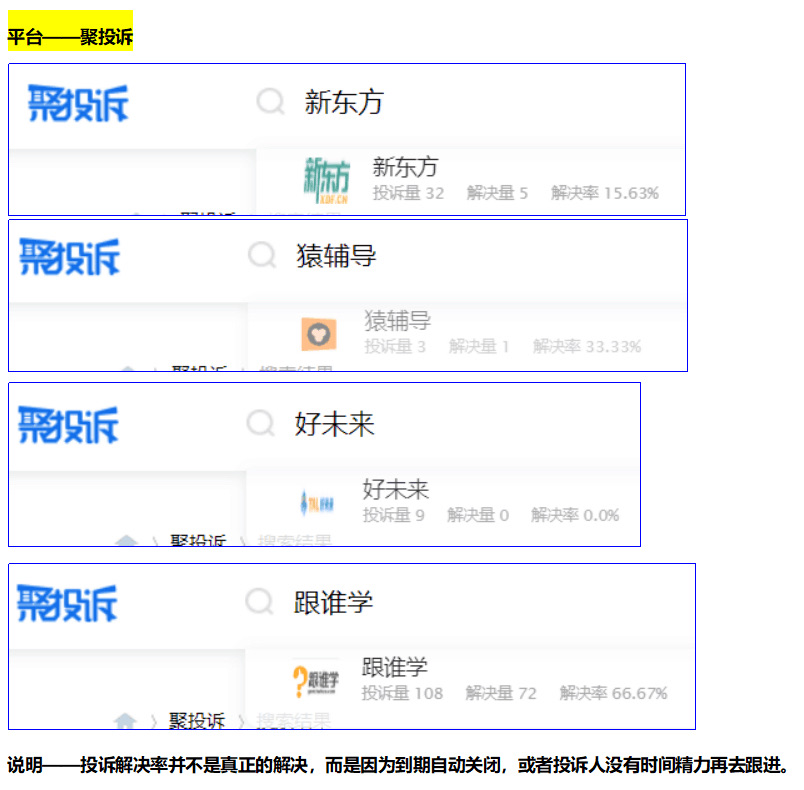Open the 猿辅导 orange monkey logo
Screen dimensions: 804x790
[x=318, y=334]
